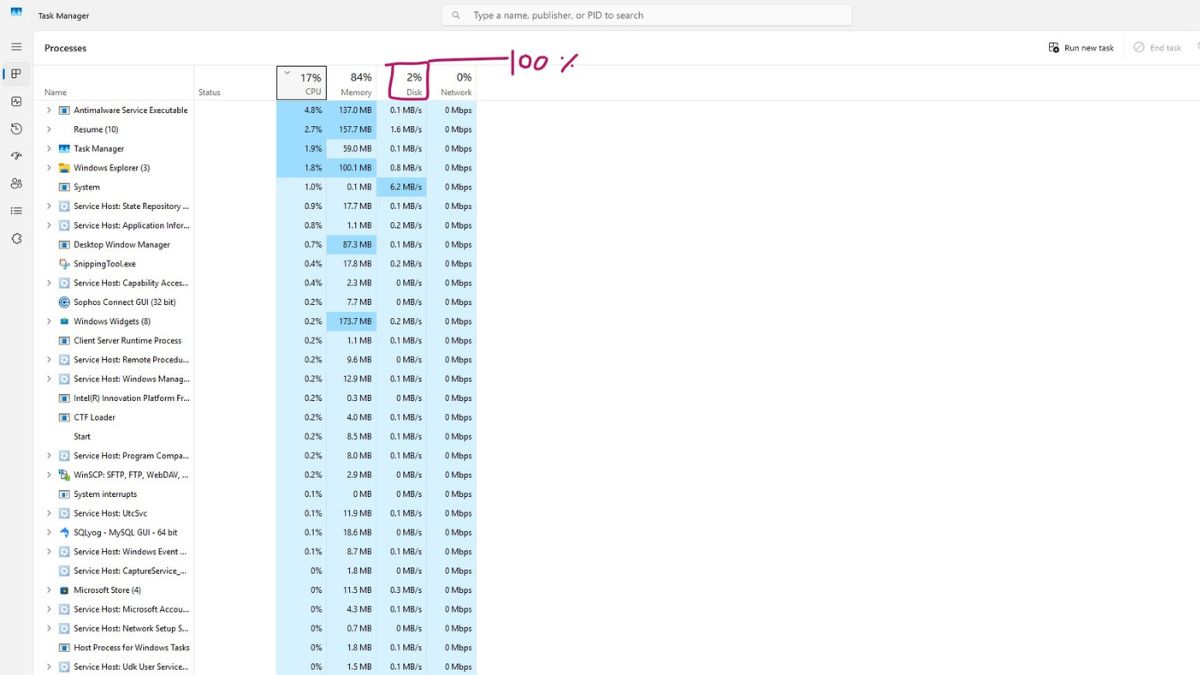1200x675 pixels.
Task: Select the Processes sidebar icon
Action: [16, 73]
